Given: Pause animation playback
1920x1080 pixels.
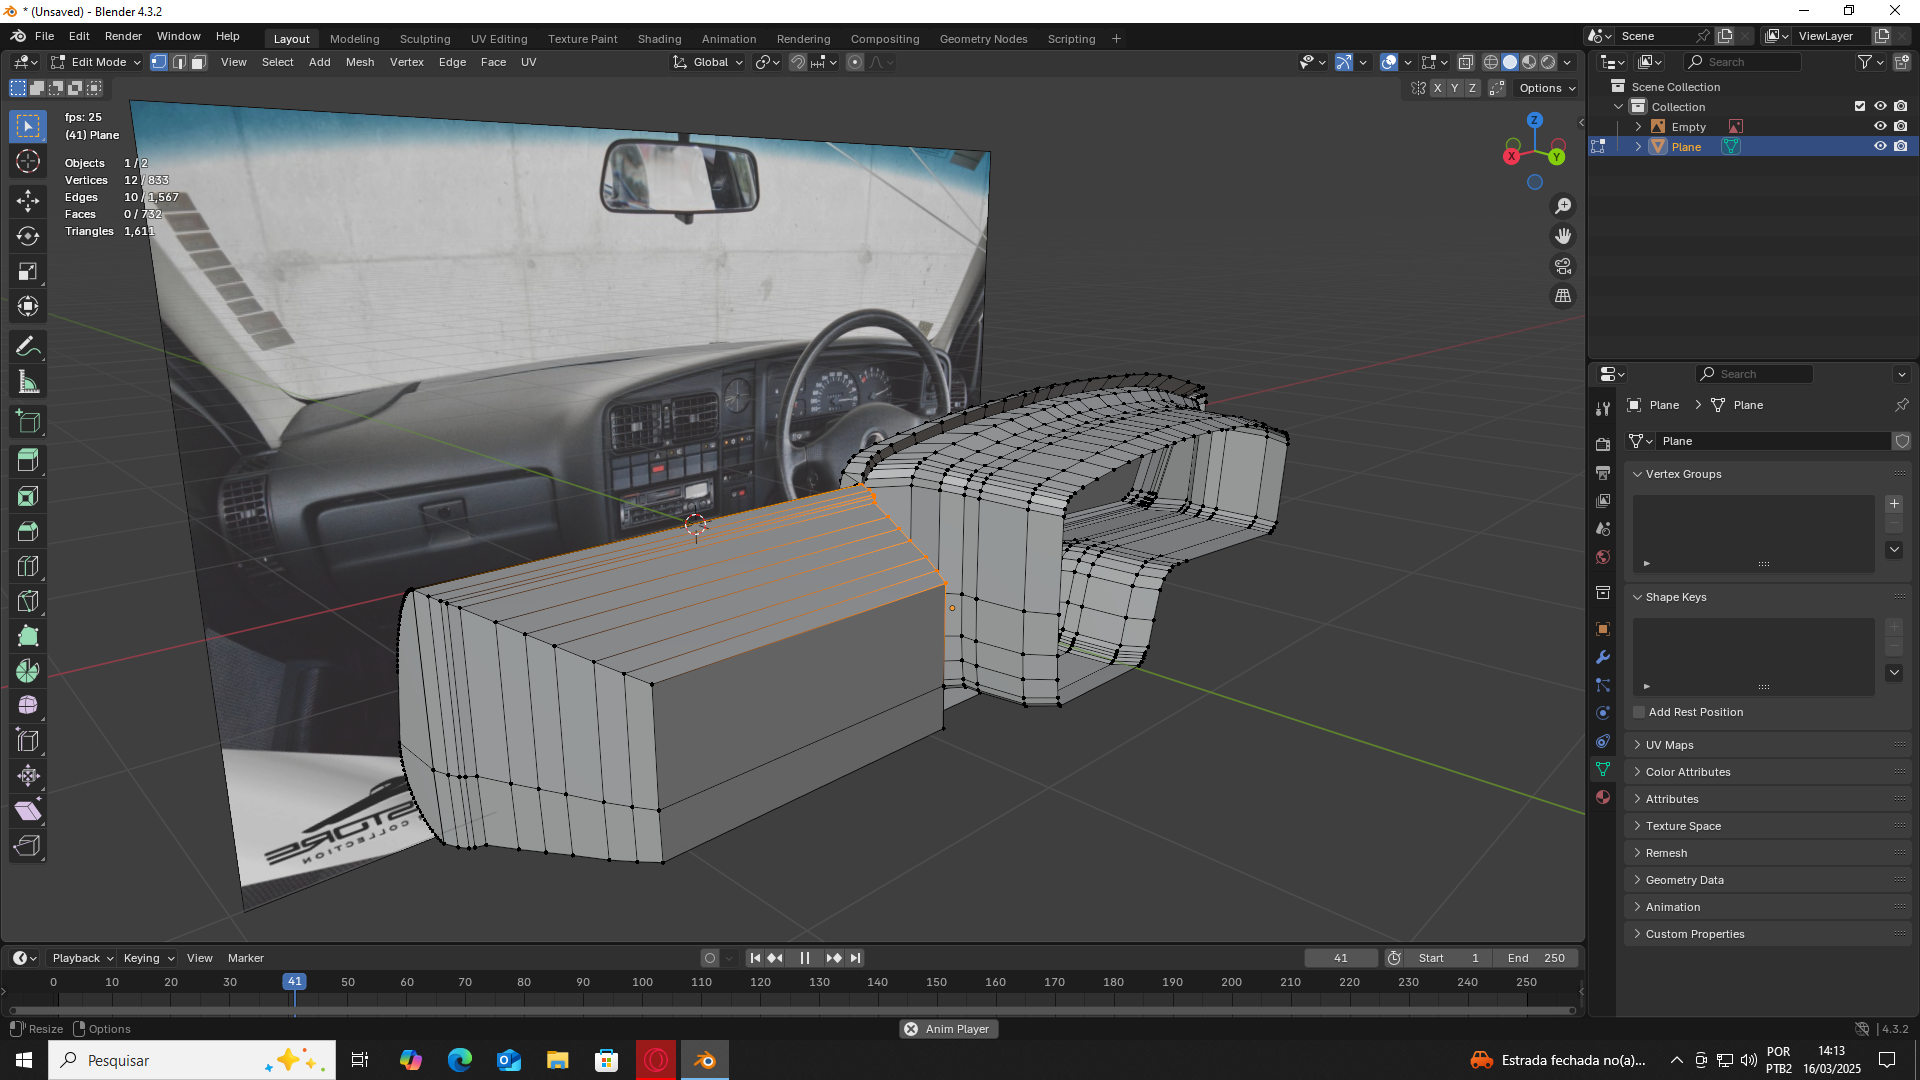Looking at the screenshot, I should point(804,958).
